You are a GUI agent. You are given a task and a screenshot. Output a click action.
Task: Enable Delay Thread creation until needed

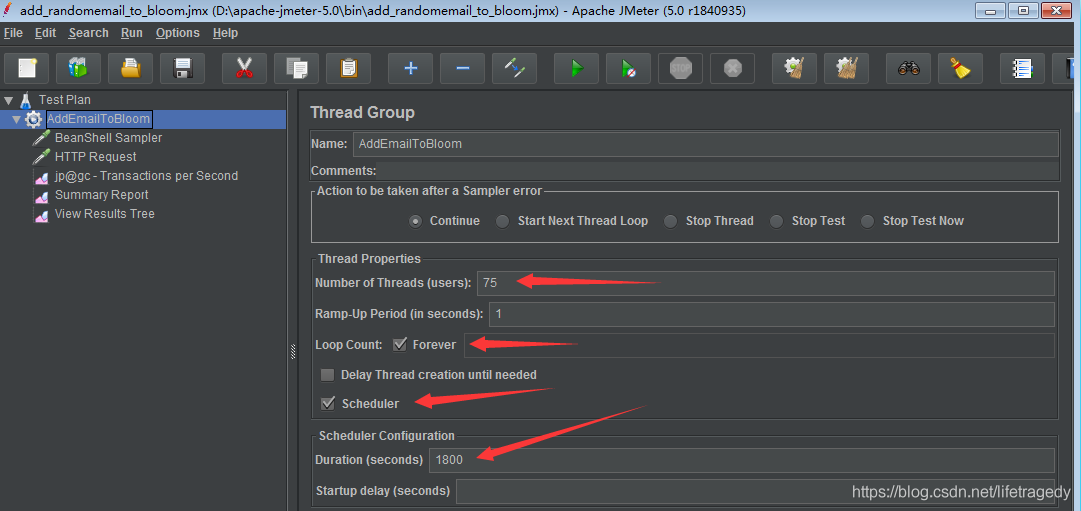coord(327,375)
